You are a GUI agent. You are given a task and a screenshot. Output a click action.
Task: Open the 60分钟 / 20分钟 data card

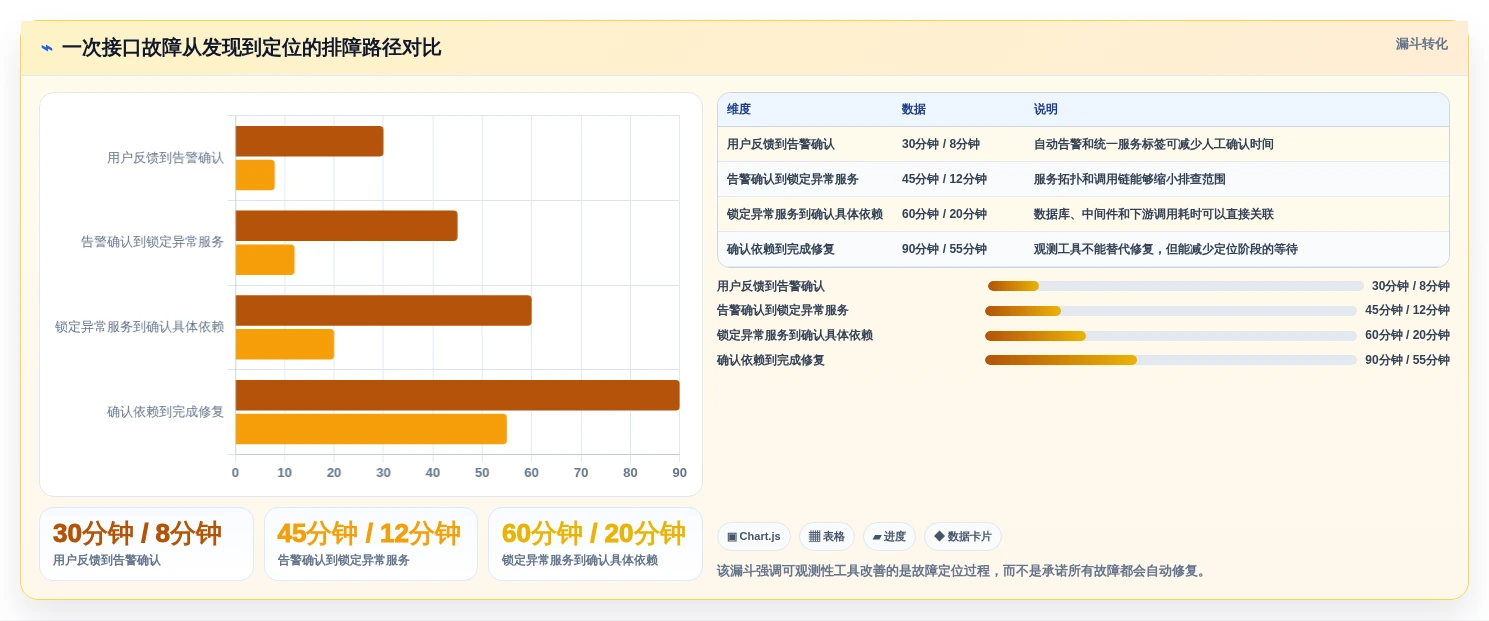tap(595, 544)
